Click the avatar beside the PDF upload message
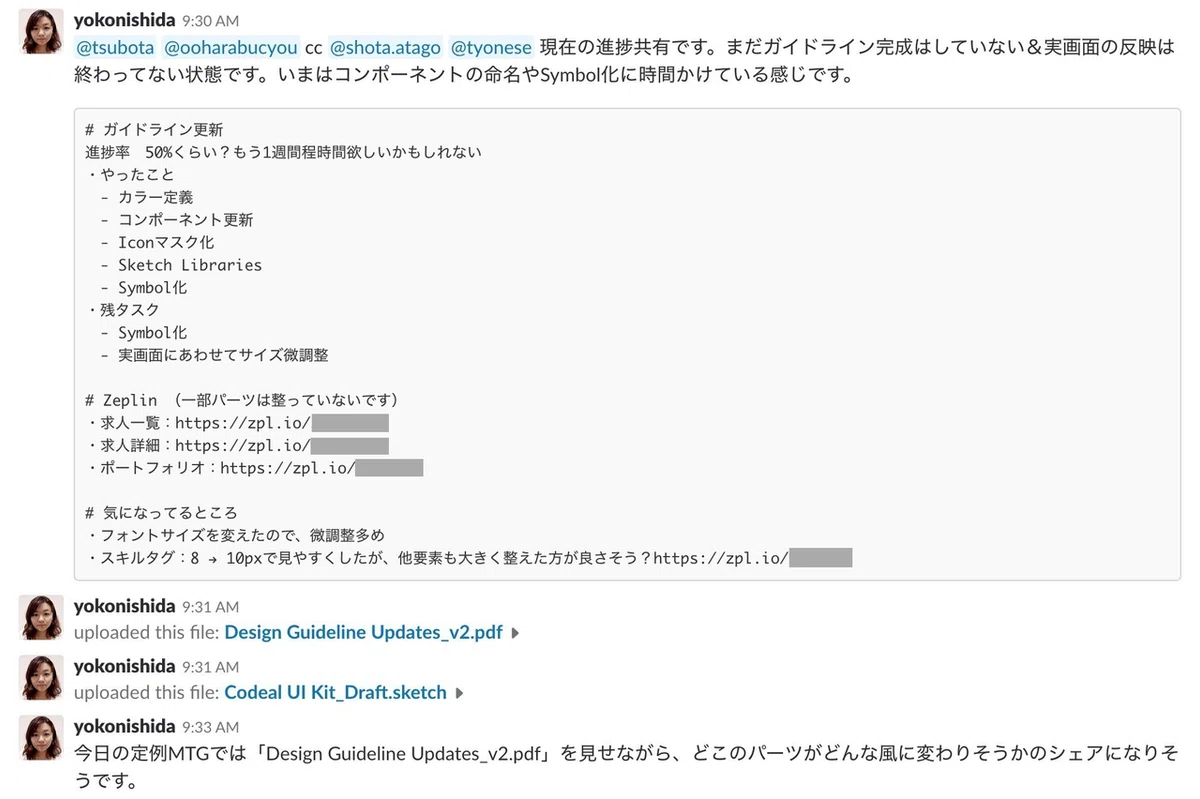Image resolution: width=1200 pixels, height=799 pixels. tap(42, 618)
